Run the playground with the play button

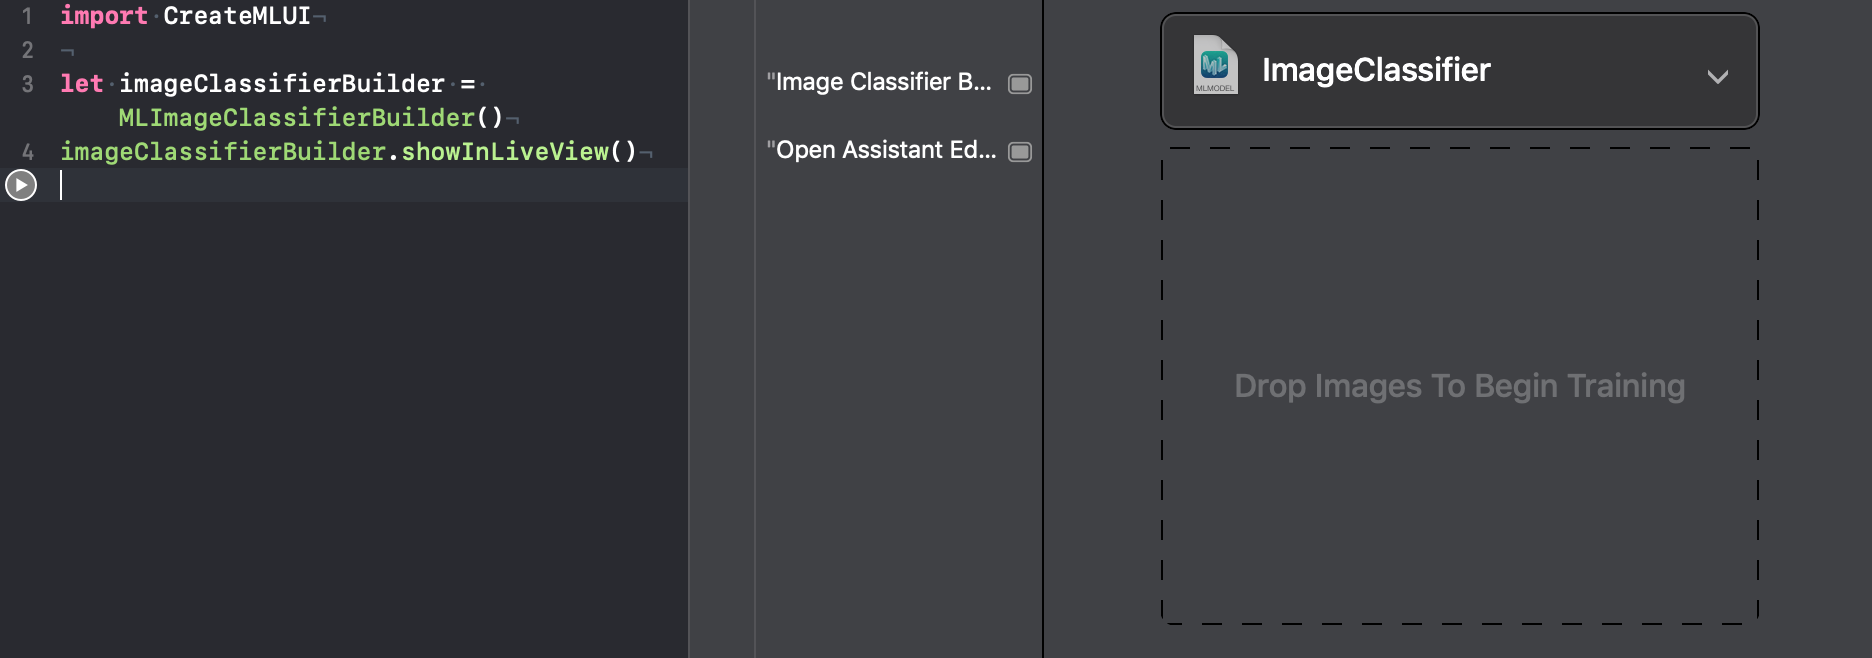pos(21,185)
